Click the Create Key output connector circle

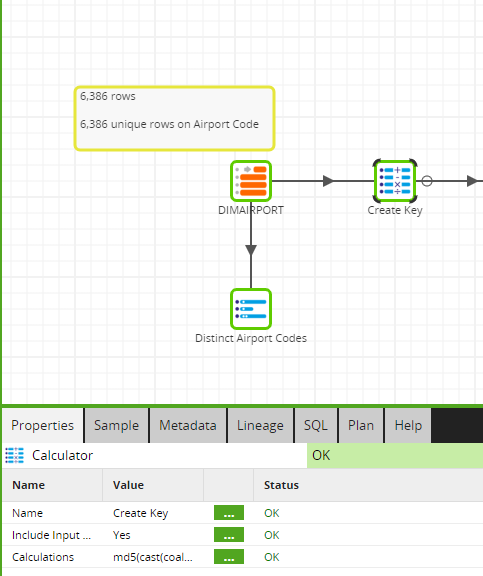(x=426, y=181)
